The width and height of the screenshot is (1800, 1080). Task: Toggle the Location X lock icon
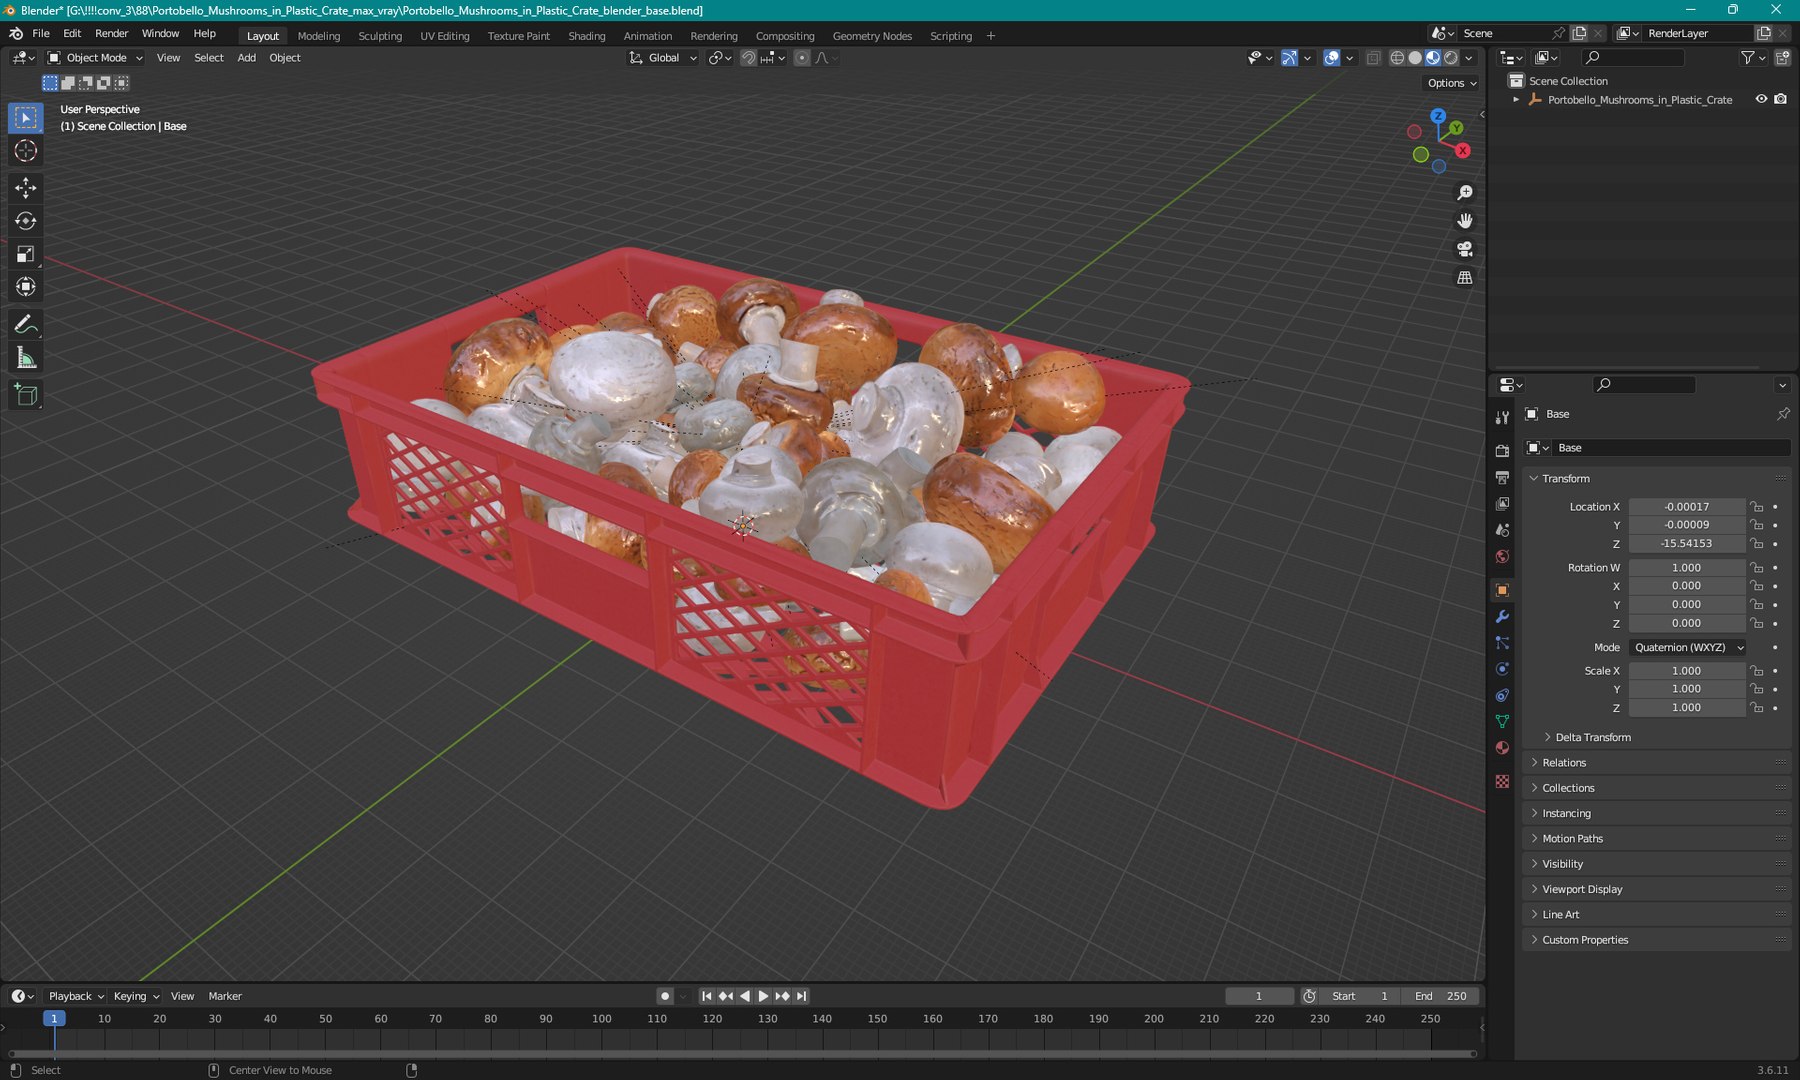click(1757, 507)
